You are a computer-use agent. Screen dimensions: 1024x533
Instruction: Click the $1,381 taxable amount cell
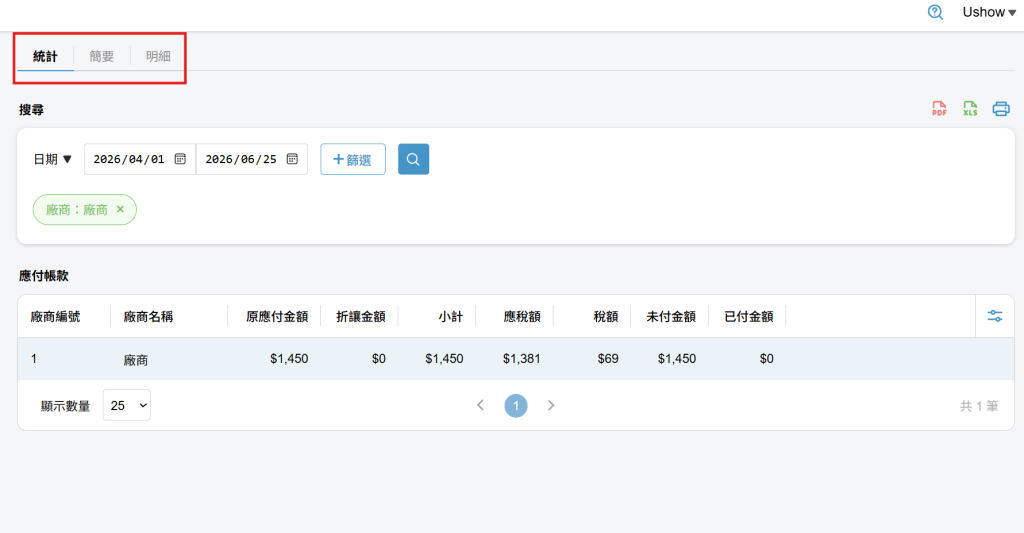(521, 359)
